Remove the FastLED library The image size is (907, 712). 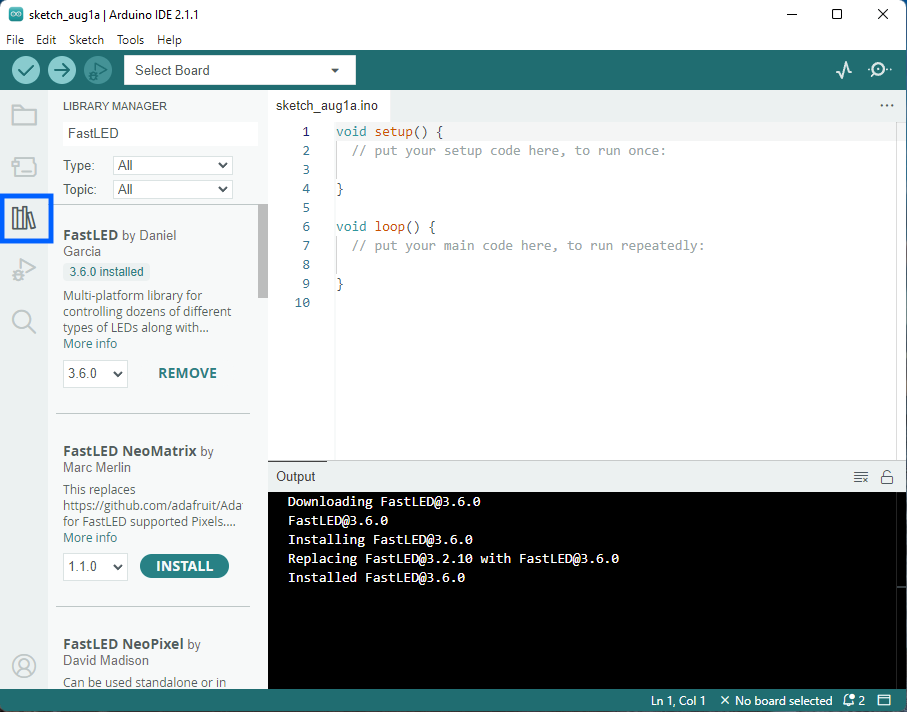point(187,373)
